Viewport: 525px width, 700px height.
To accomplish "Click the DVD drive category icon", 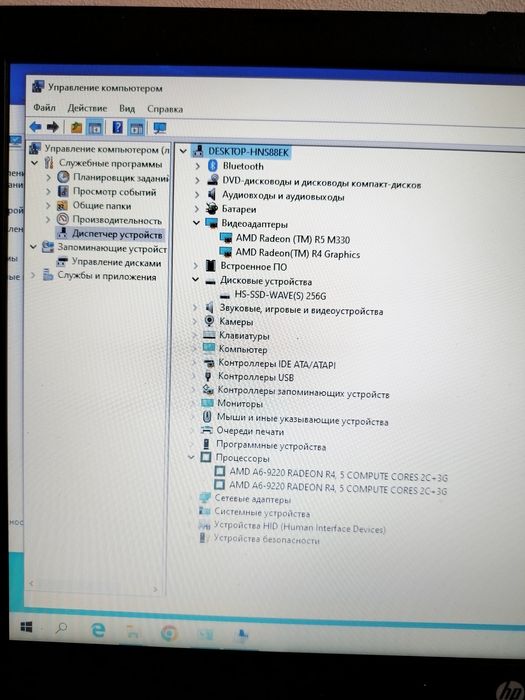I will click(212, 180).
